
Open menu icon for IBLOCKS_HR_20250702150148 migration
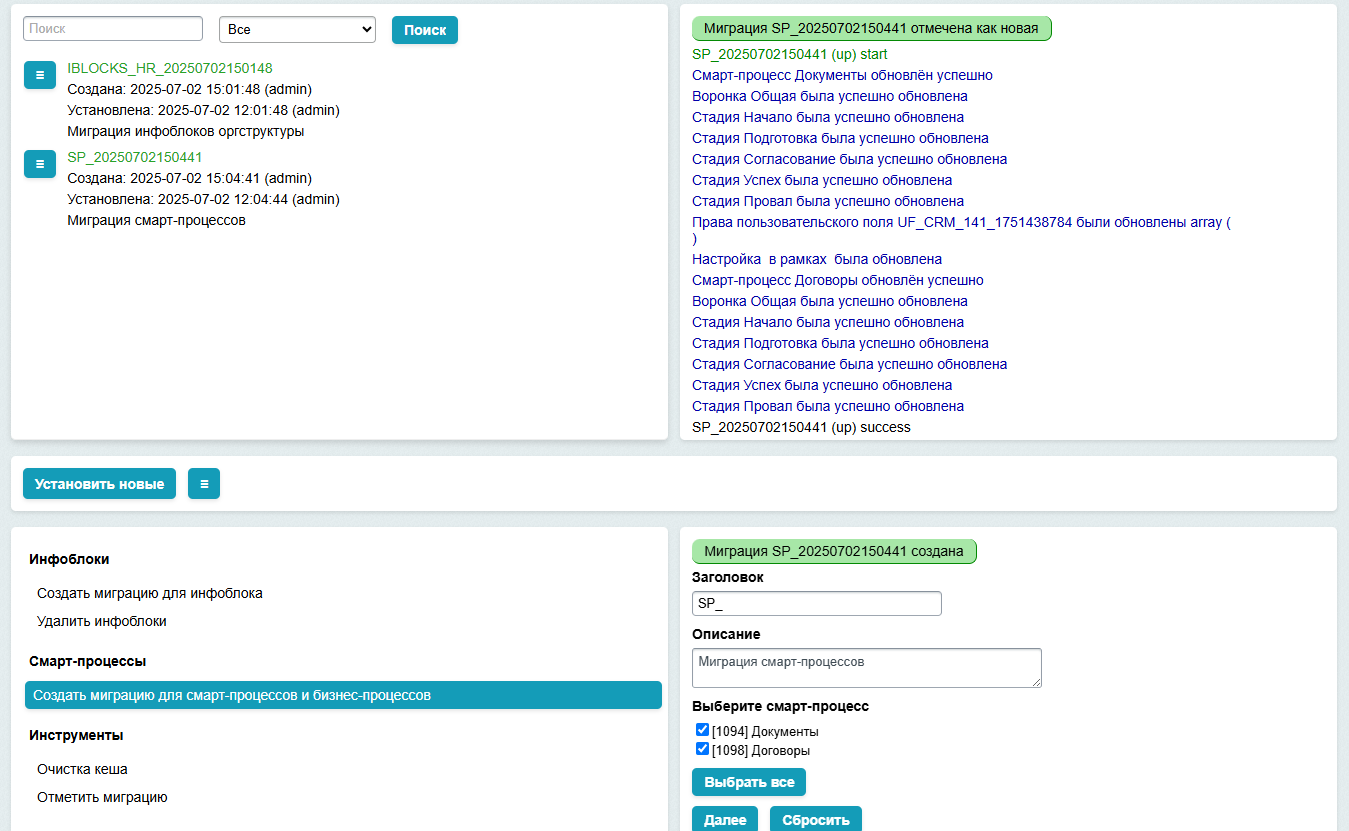(x=39, y=75)
